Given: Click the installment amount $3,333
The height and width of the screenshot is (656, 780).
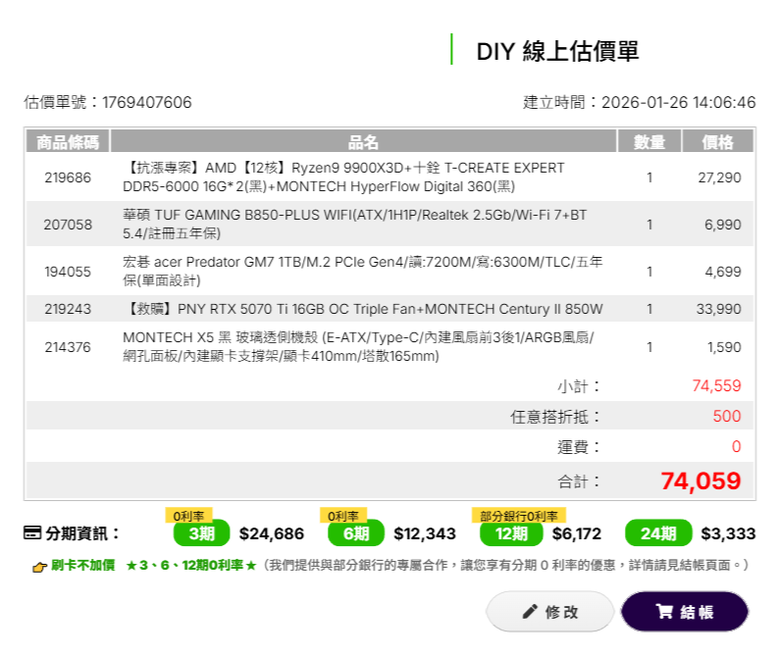Looking at the screenshot, I should click(x=728, y=534).
